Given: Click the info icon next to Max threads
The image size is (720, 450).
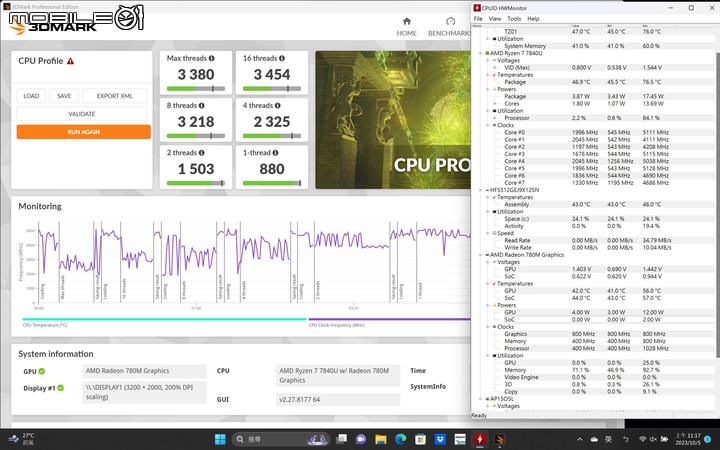Looking at the screenshot, I should click(212, 58).
